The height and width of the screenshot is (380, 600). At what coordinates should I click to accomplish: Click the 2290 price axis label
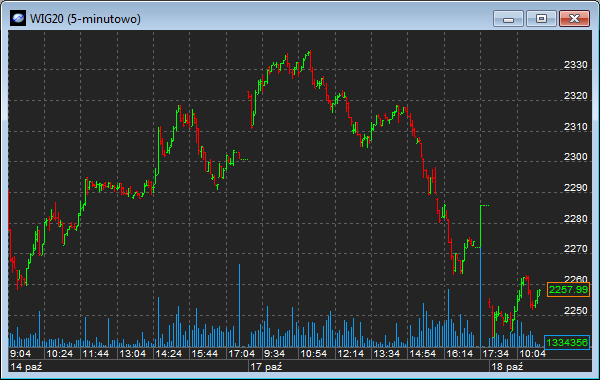576,188
